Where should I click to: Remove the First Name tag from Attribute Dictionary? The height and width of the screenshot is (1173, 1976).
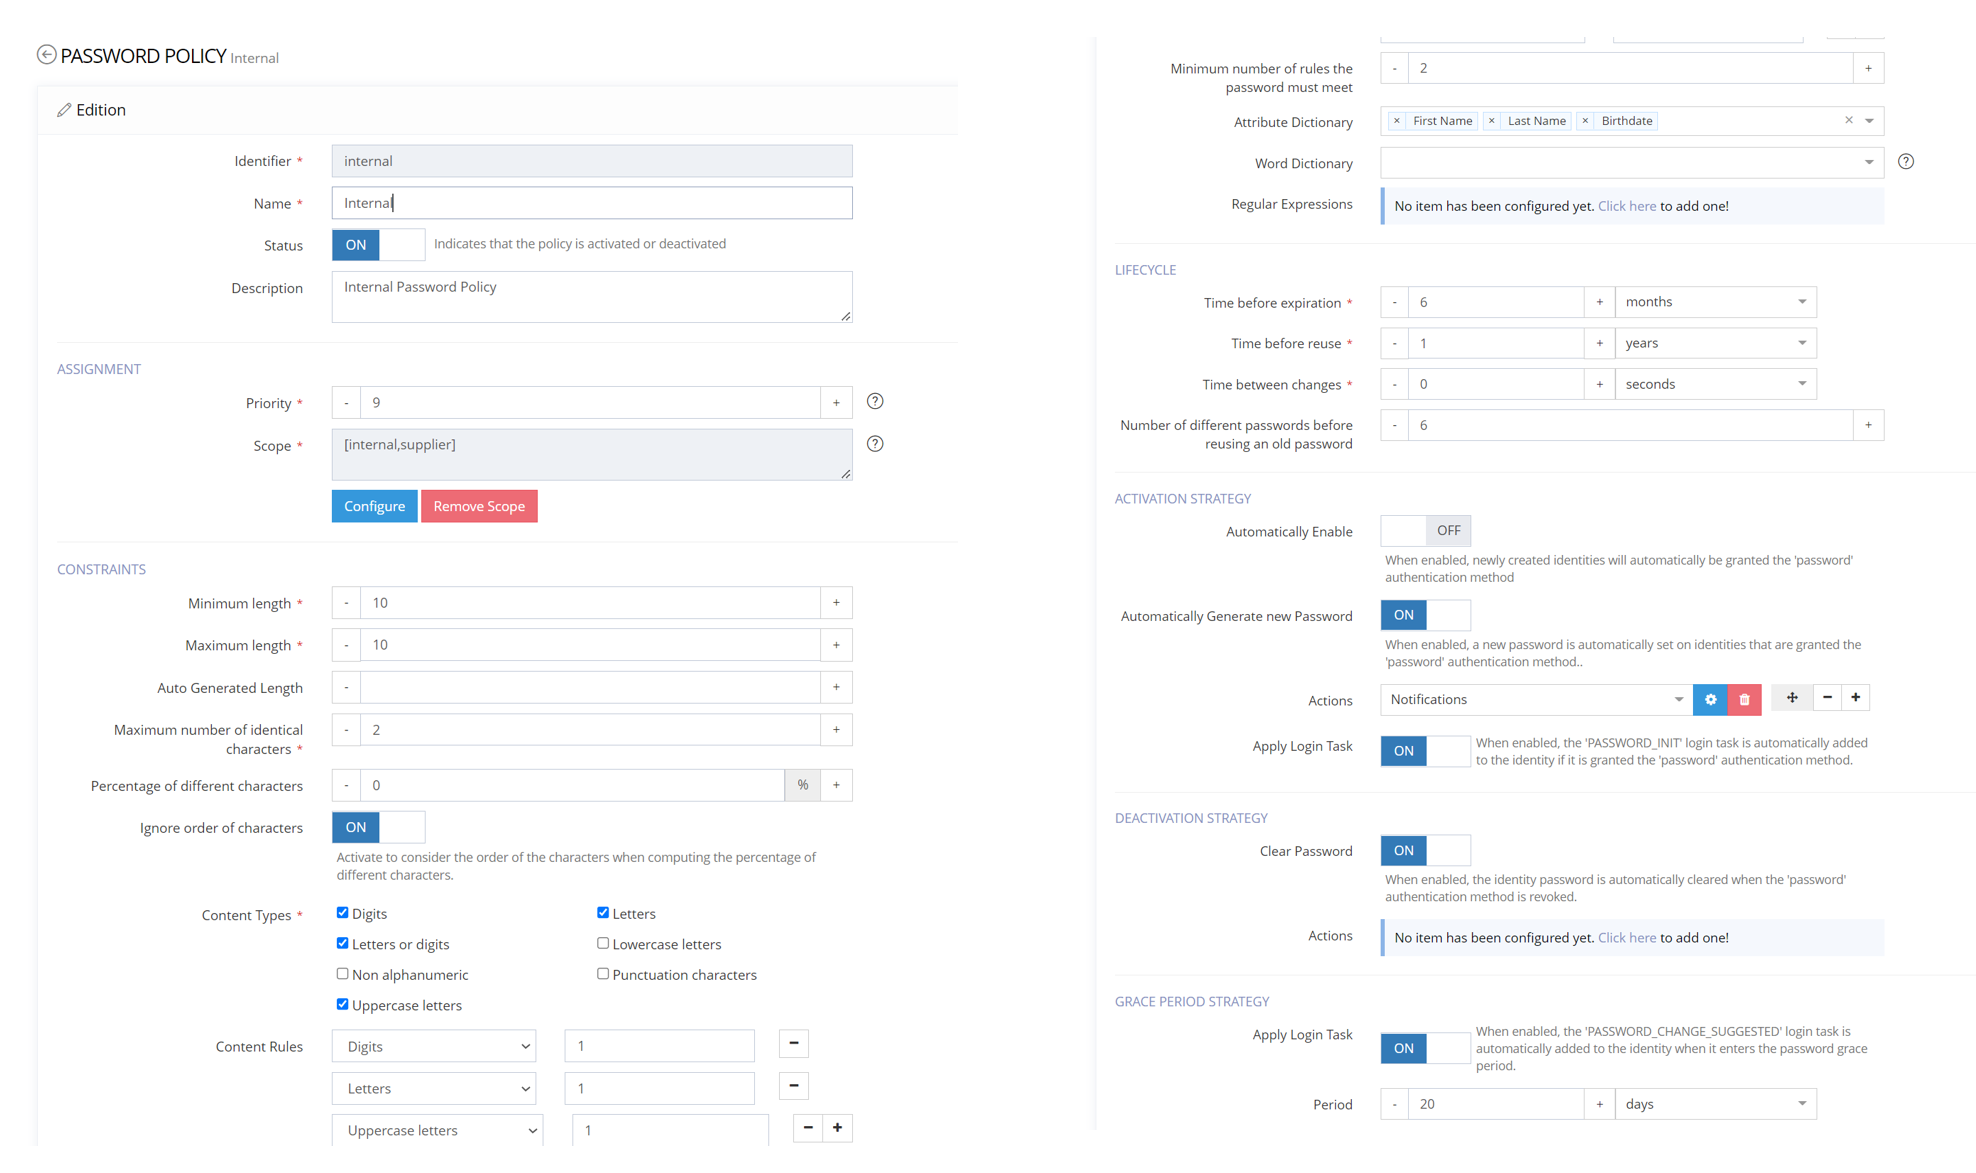click(x=1397, y=121)
